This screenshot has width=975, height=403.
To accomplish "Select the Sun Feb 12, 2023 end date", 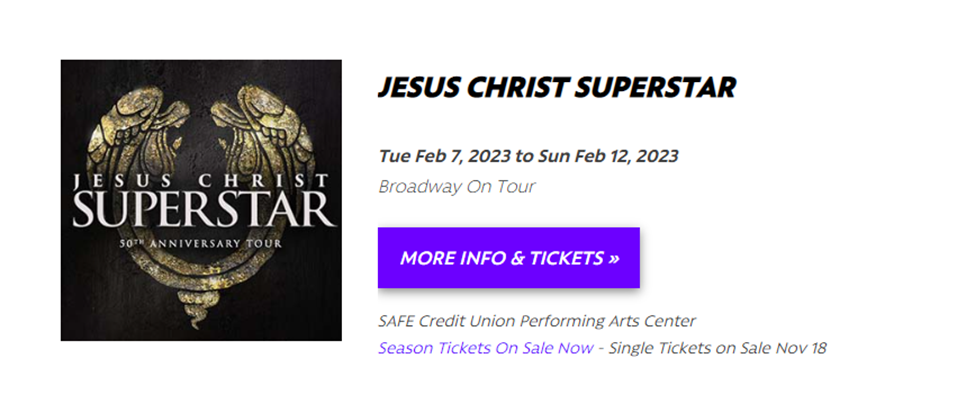I will 608,156.
